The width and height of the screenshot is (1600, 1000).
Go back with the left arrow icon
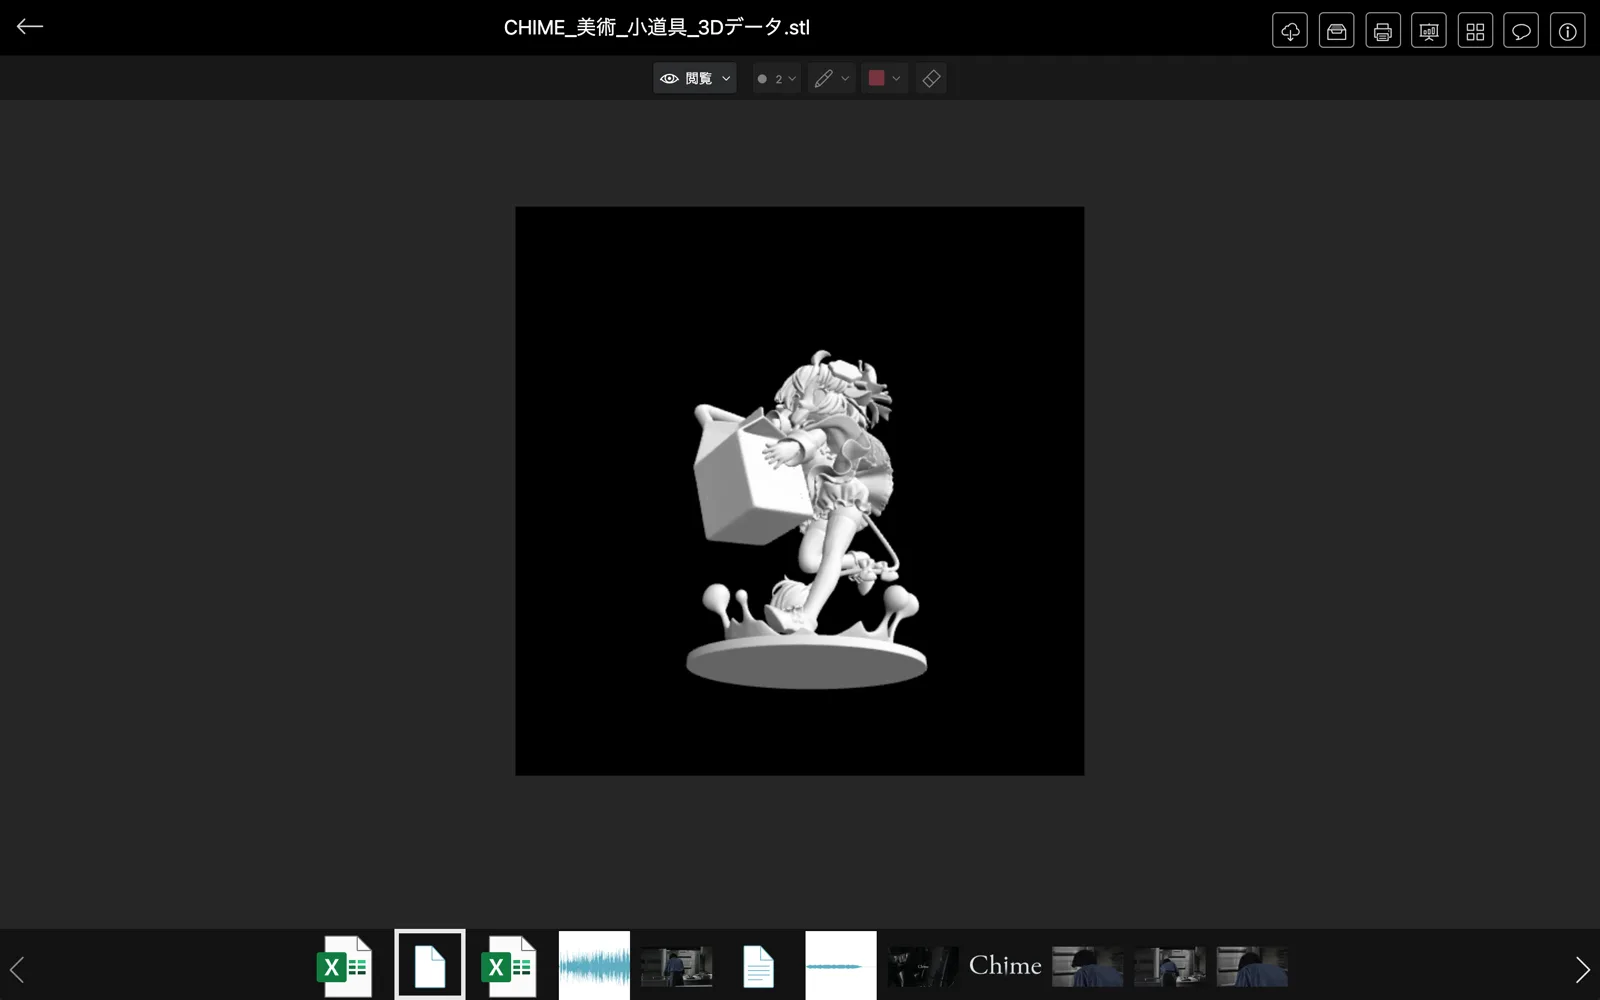(x=30, y=27)
